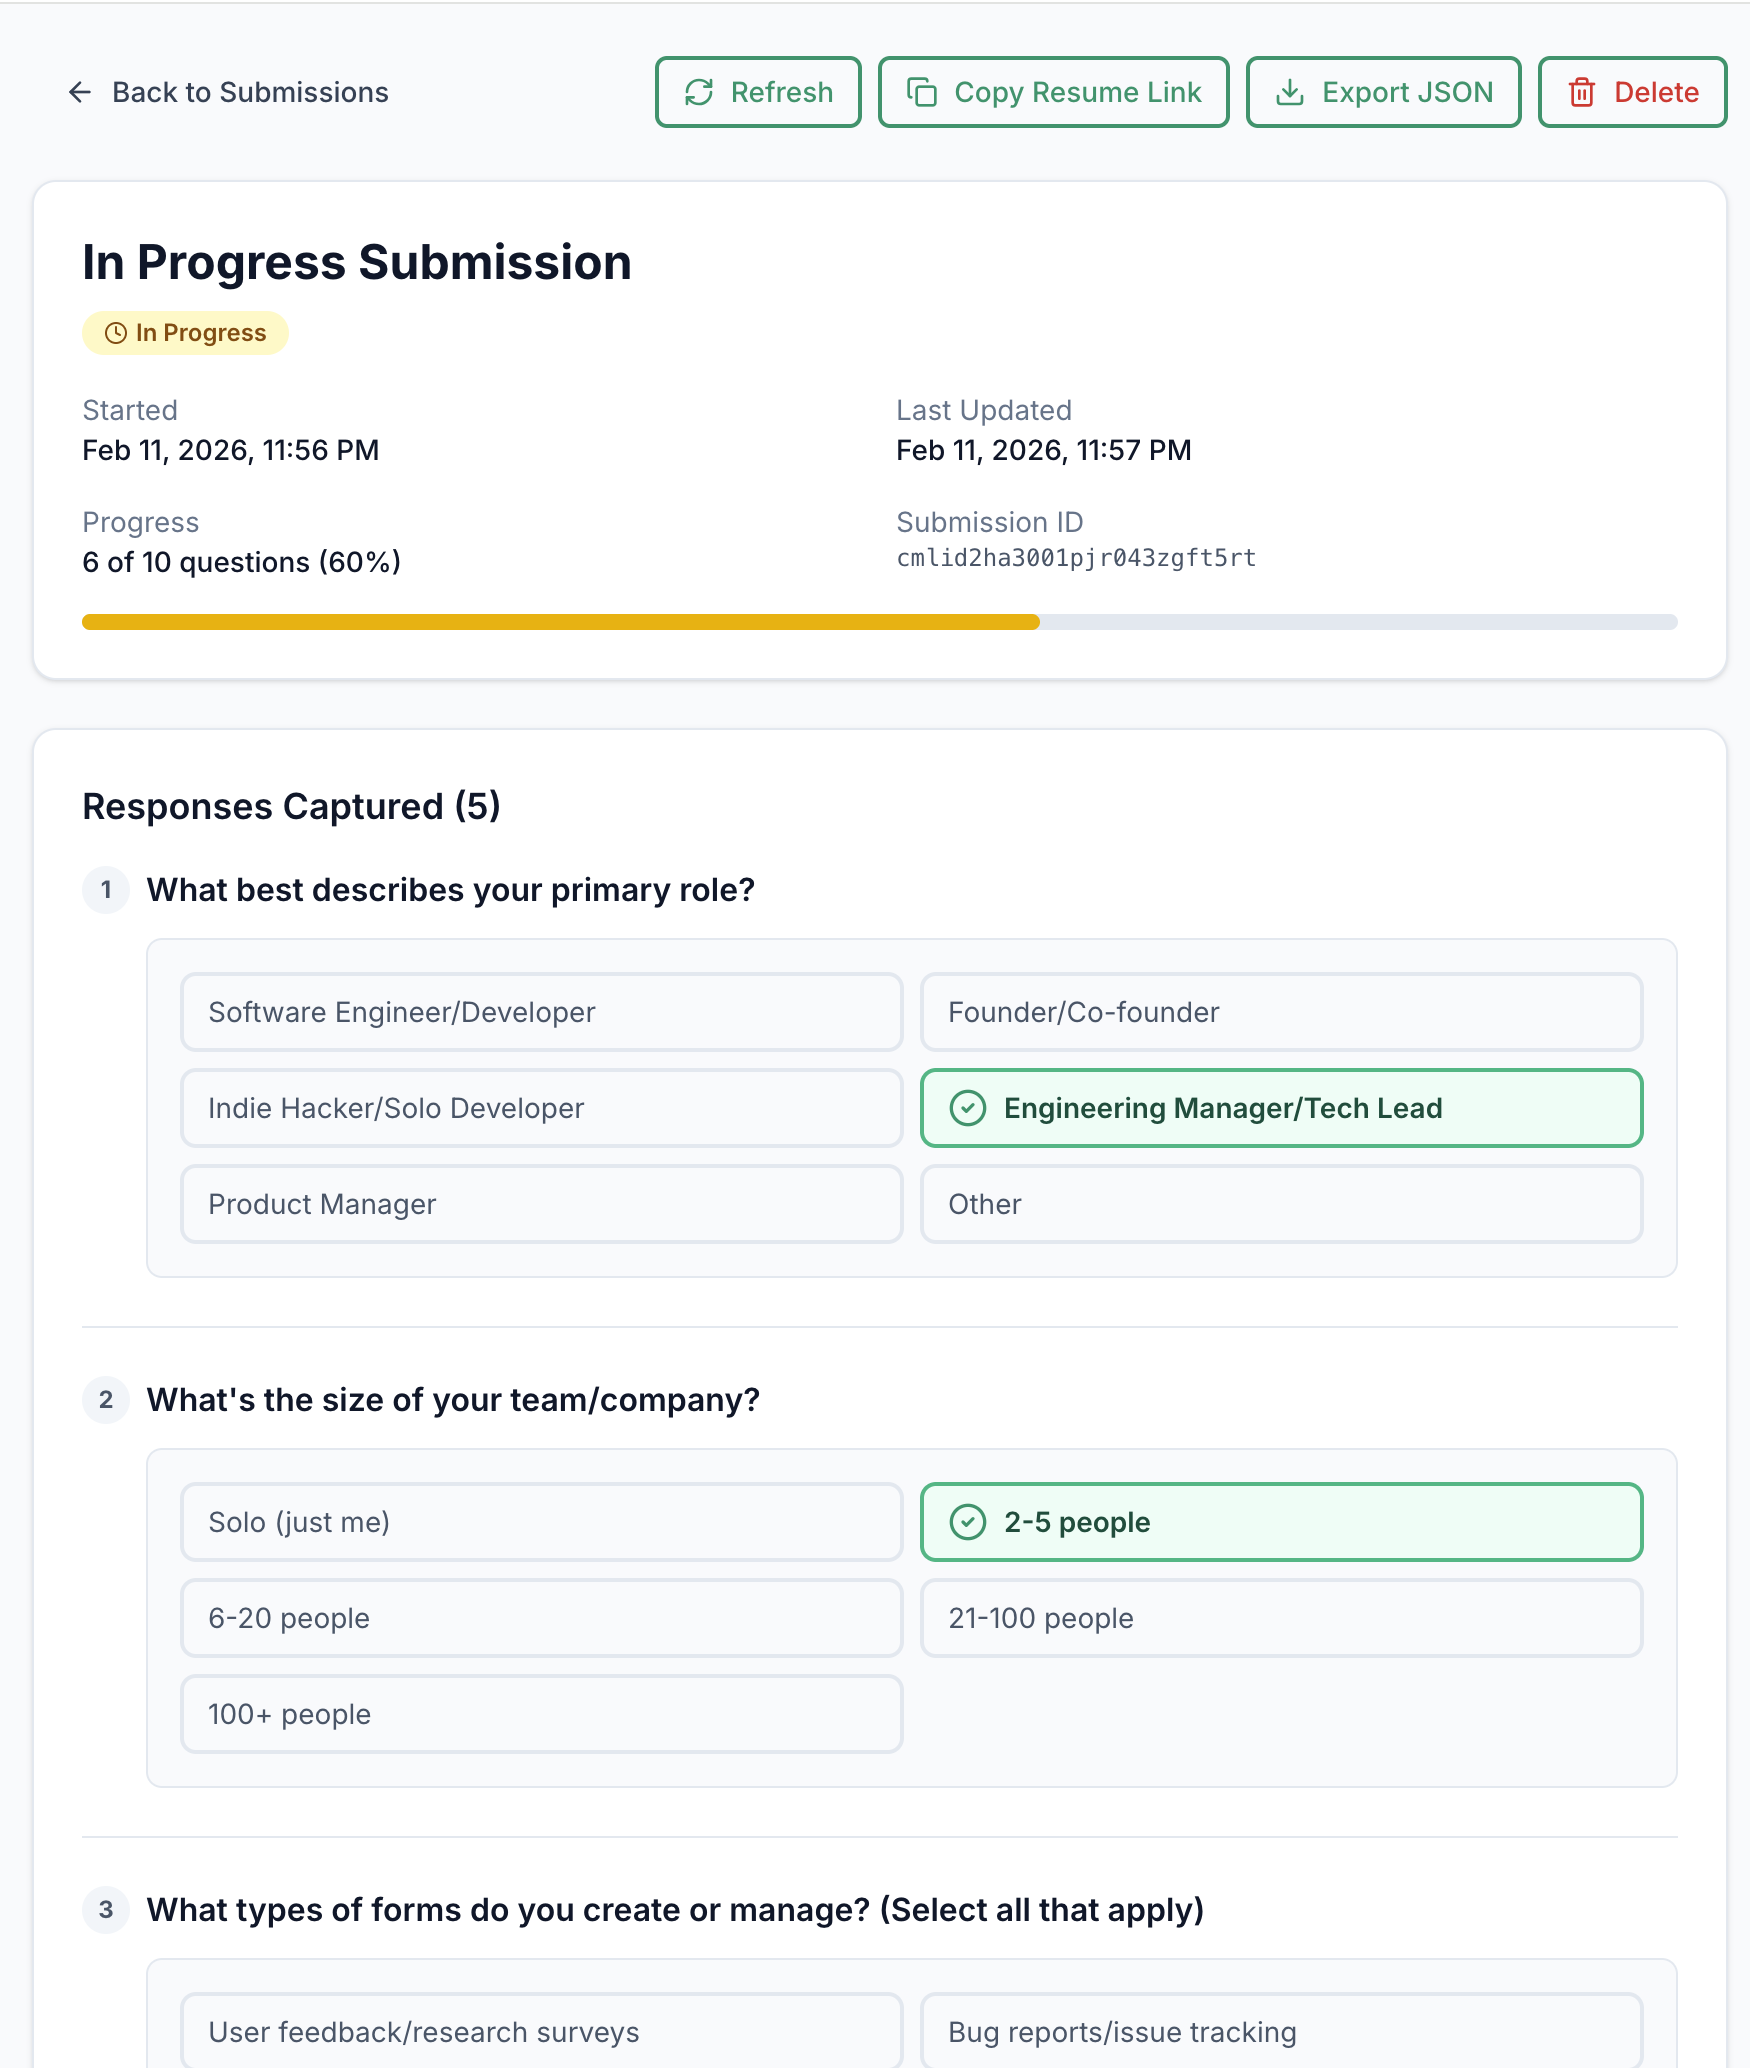Select the 100+ people option
This screenshot has height=2068, width=1750.
541,1714
